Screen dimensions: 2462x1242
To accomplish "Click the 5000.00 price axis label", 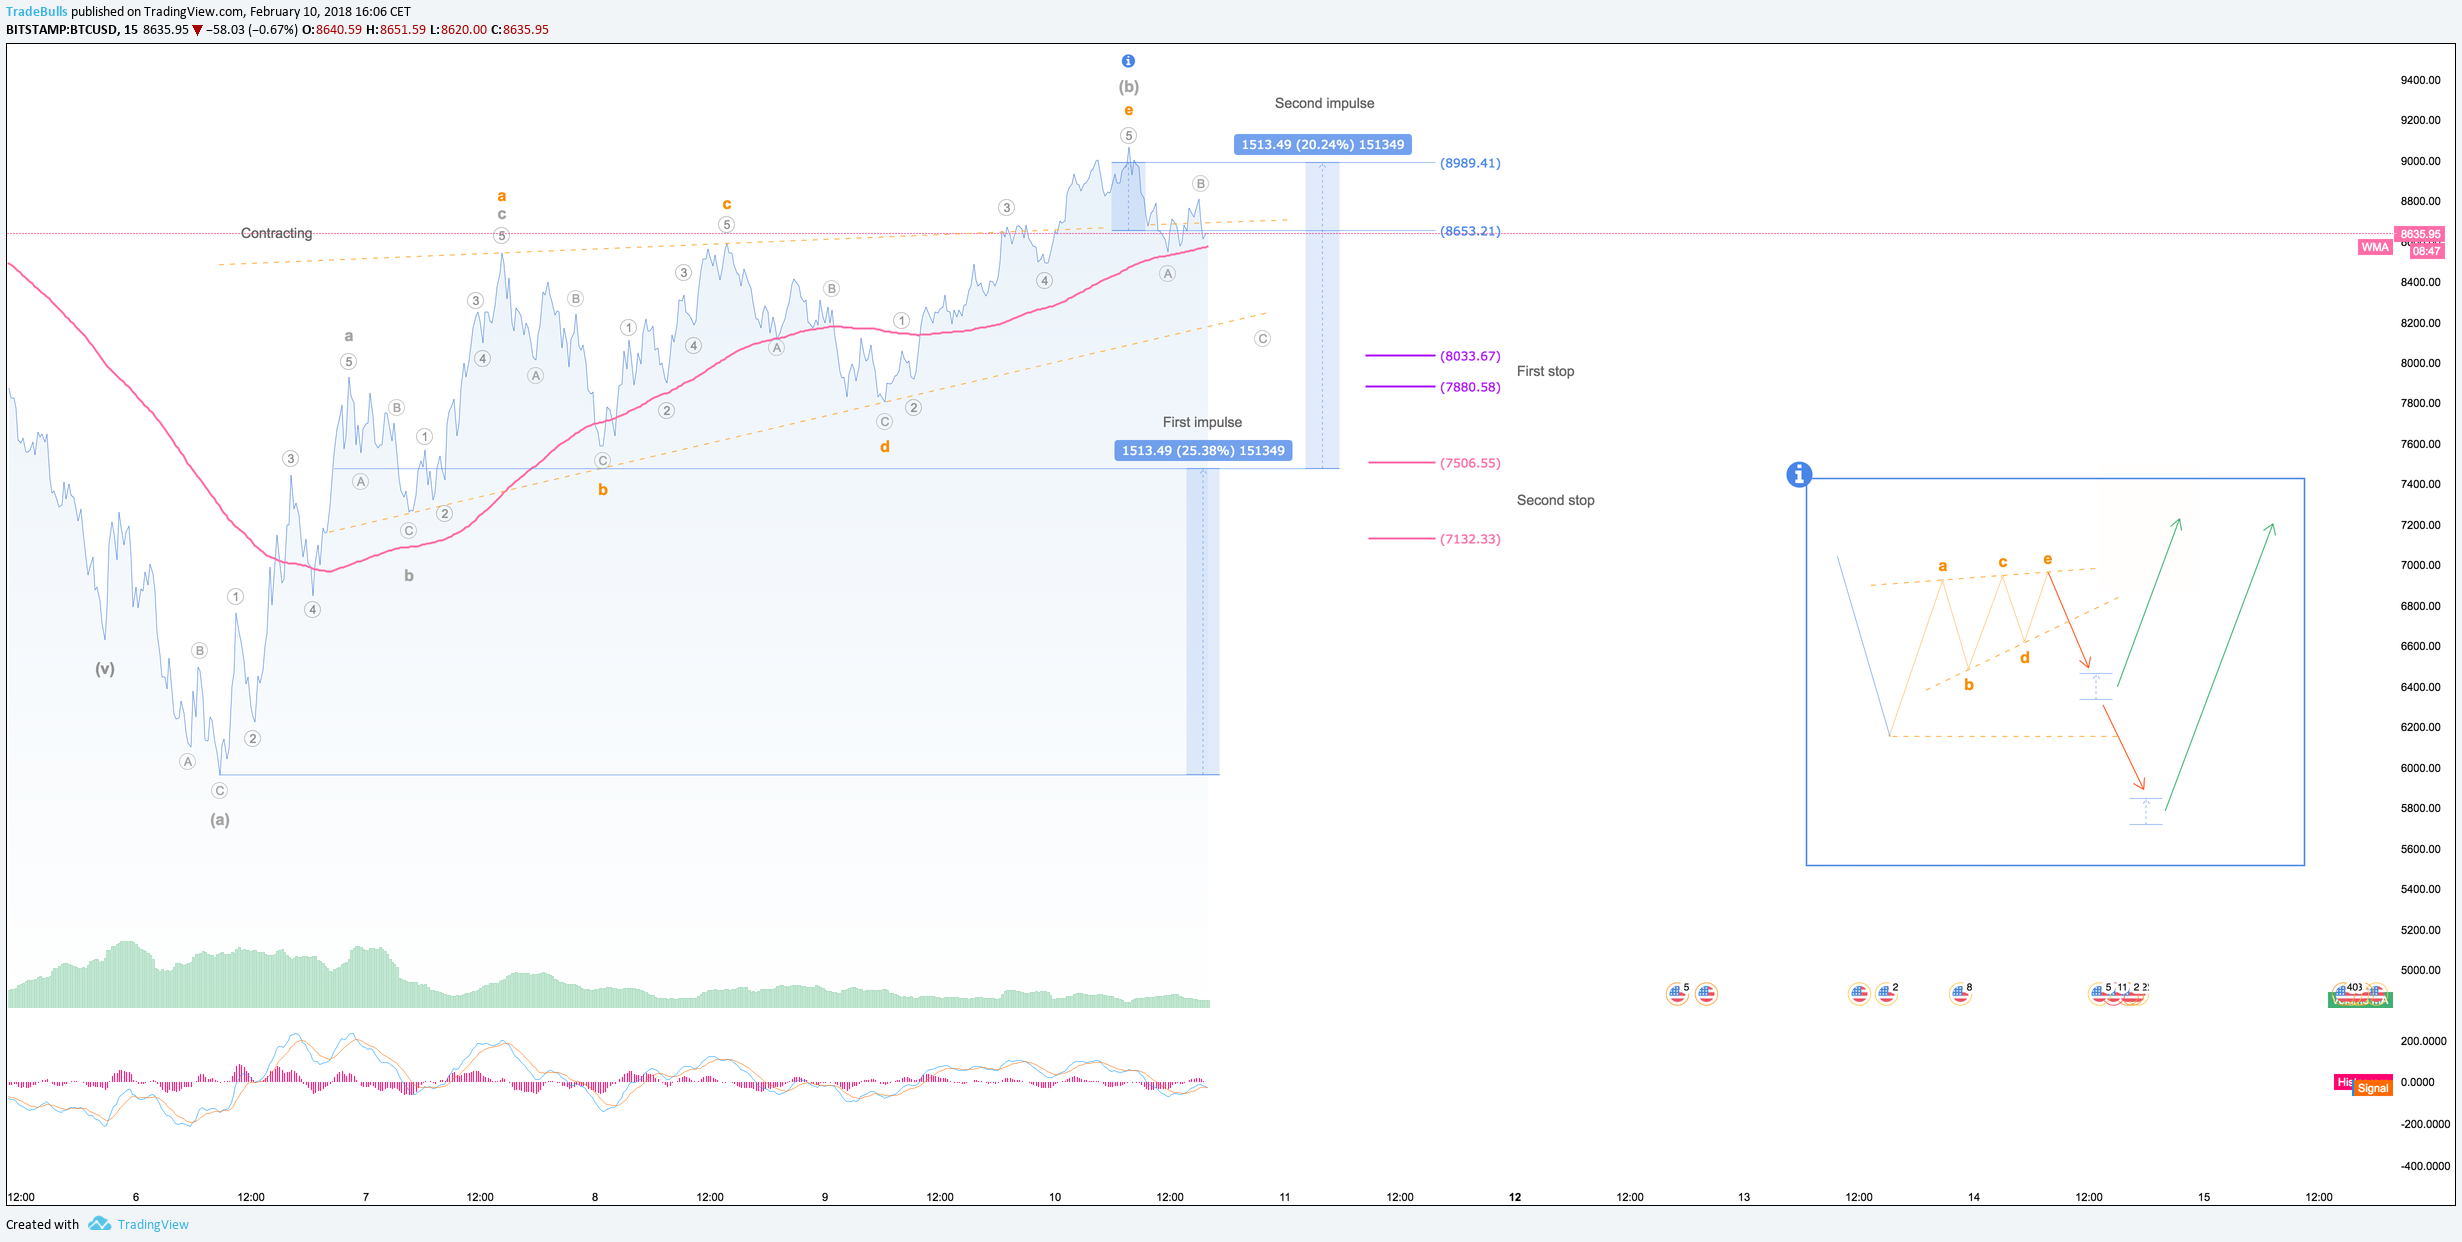I will coord(2420,970).
